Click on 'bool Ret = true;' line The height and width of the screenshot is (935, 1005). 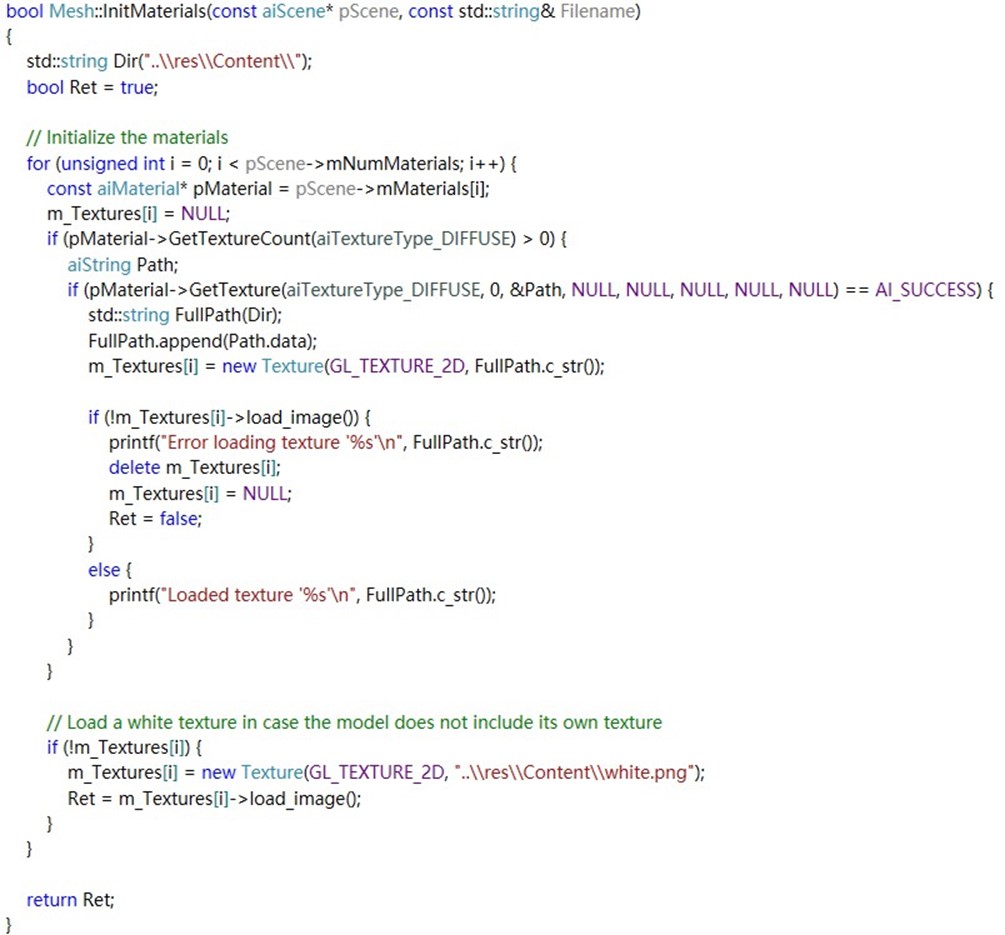point(92,87)
